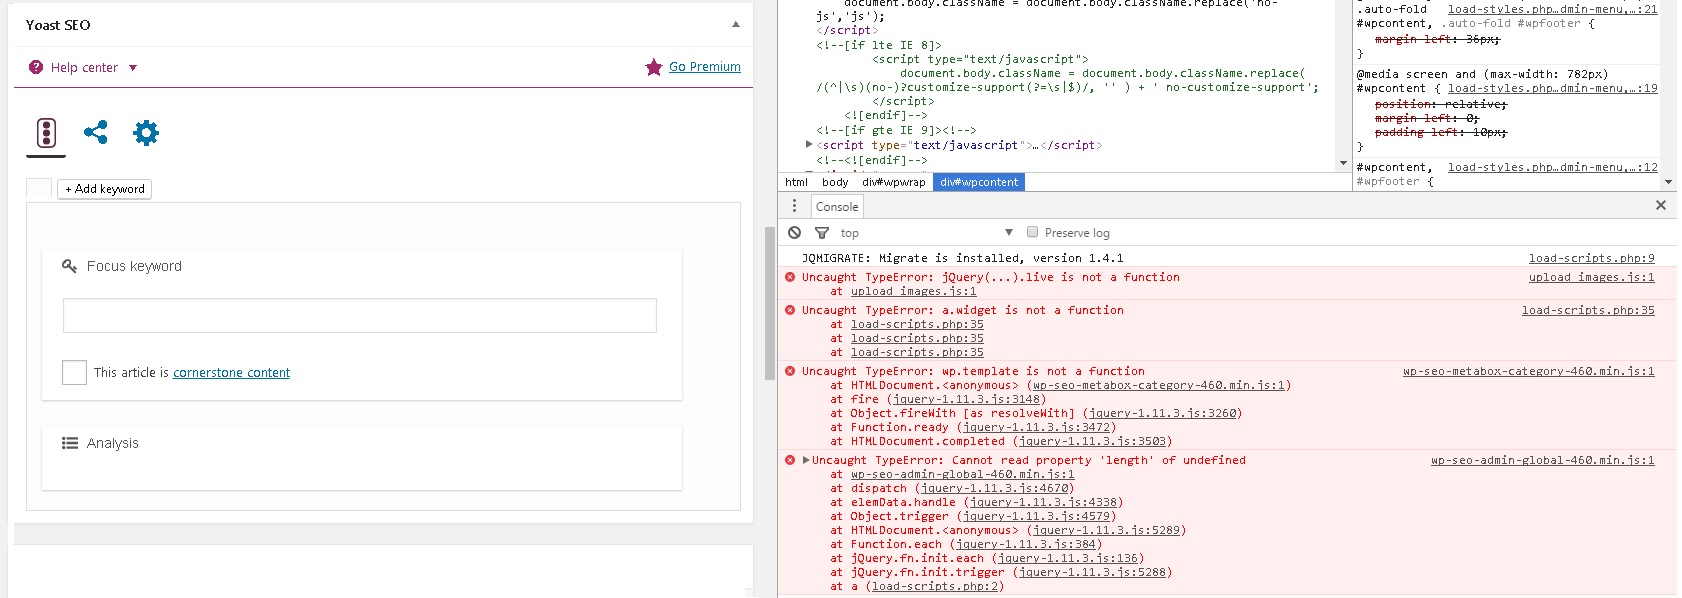
Task: Click the Yoast SEO metabox title
Action: [x=58, y=25]
